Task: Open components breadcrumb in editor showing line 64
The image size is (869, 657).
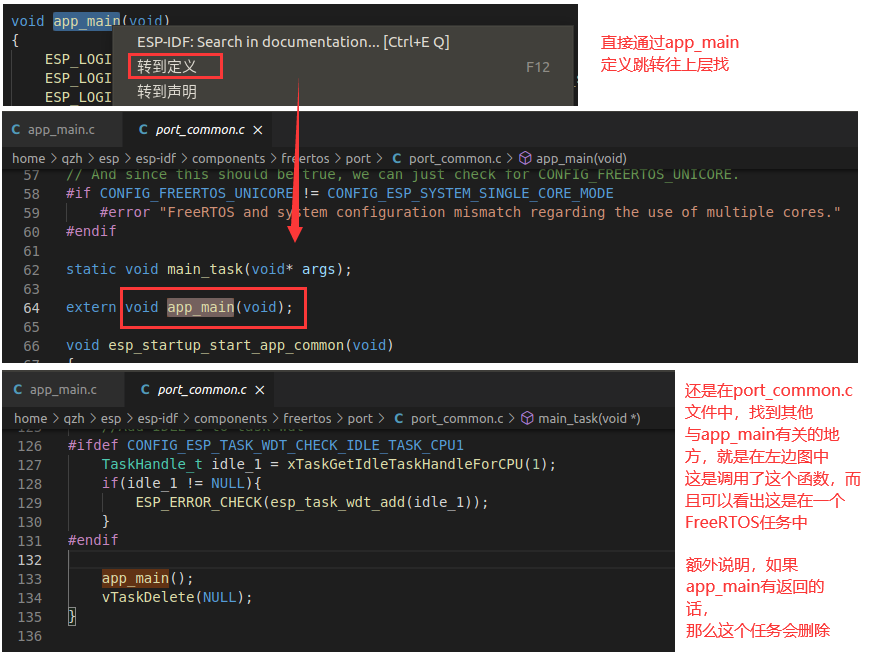Action: point(228,159)
